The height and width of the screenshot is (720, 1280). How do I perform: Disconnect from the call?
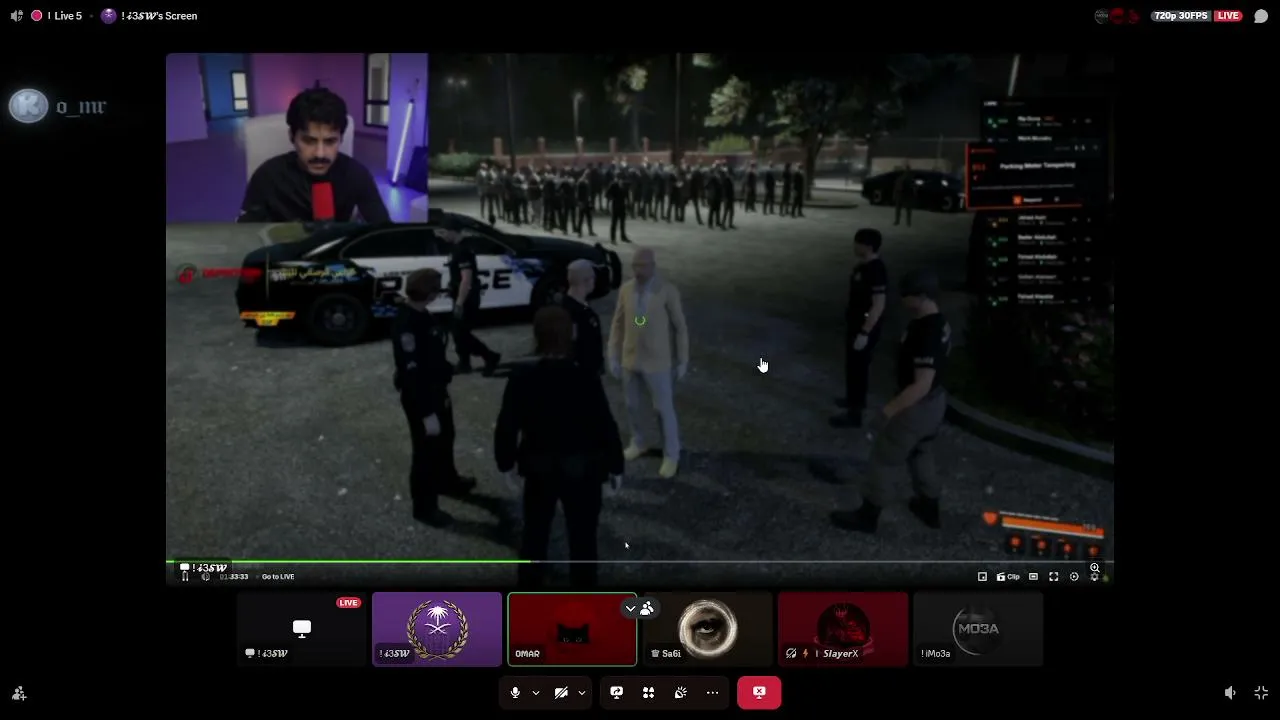pyautogui.click(x=759, y=692)
